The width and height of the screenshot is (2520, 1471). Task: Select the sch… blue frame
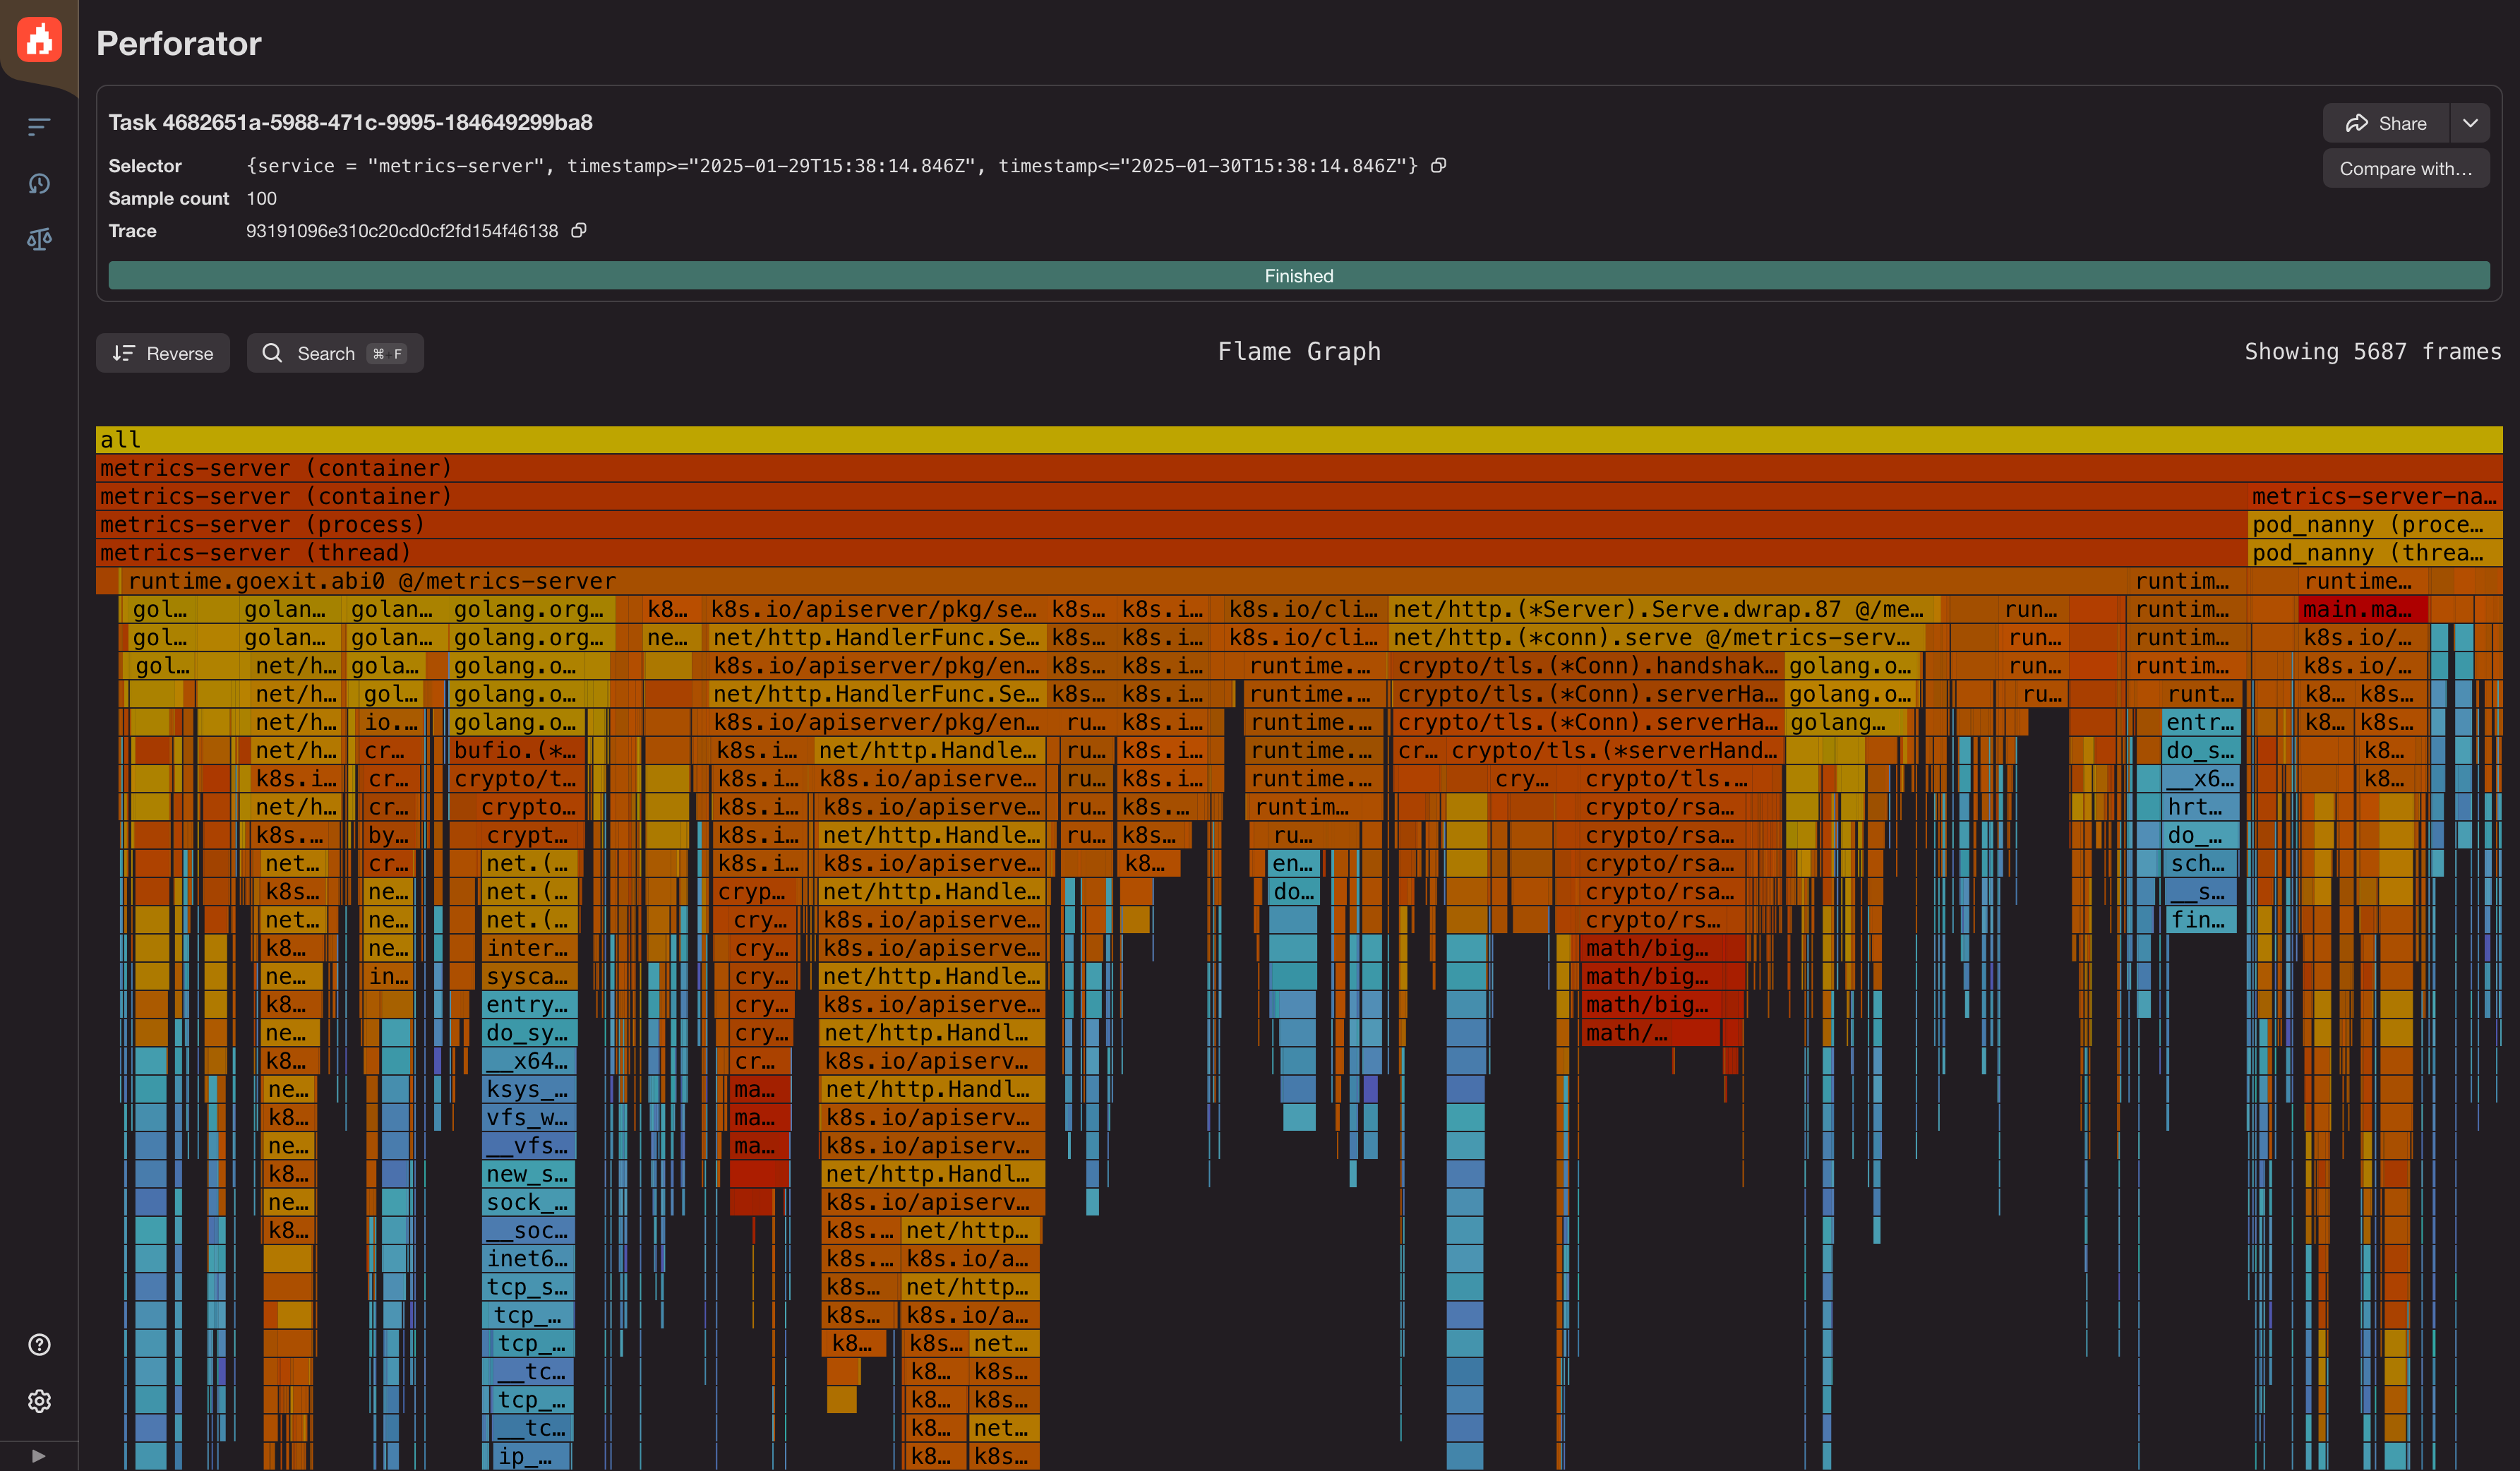(x=2199, y=863)
